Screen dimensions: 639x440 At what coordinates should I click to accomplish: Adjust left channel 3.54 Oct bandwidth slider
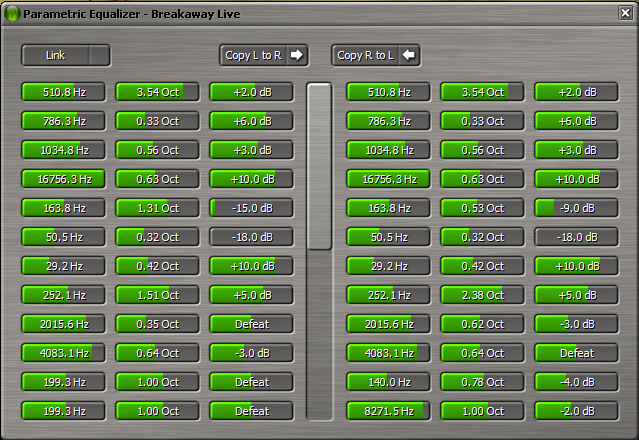click(x=158, y=92)
